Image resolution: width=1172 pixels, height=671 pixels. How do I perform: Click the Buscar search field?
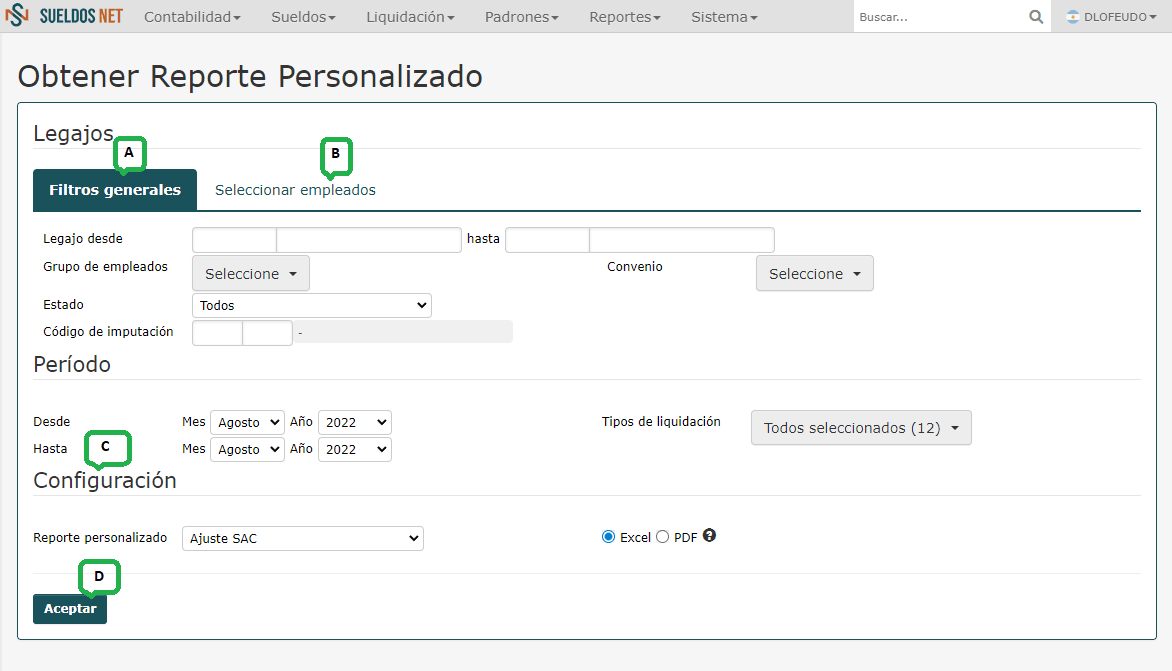coord(940,17)
